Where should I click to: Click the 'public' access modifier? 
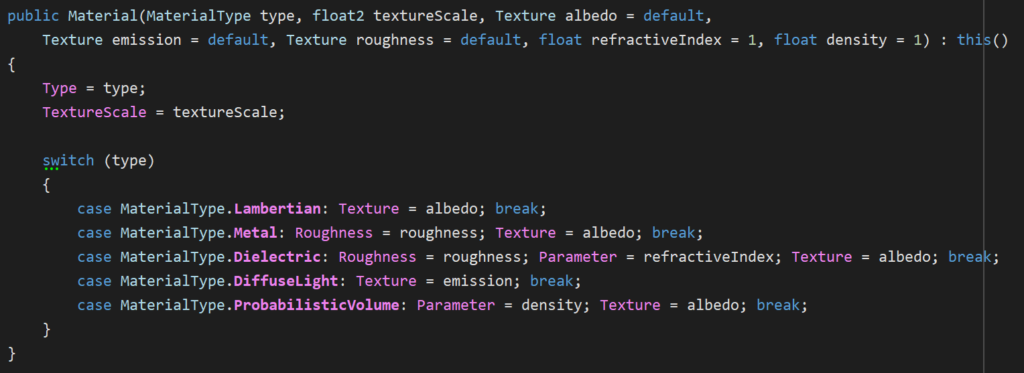pos(33,16)
